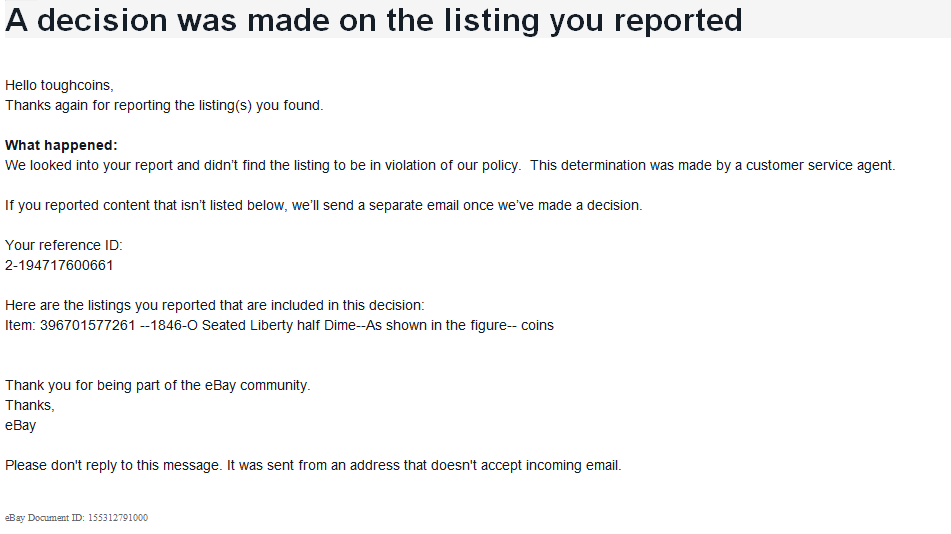
Task: Click the 'customer service agent' phrase
Action: click(x=820, y=165)
